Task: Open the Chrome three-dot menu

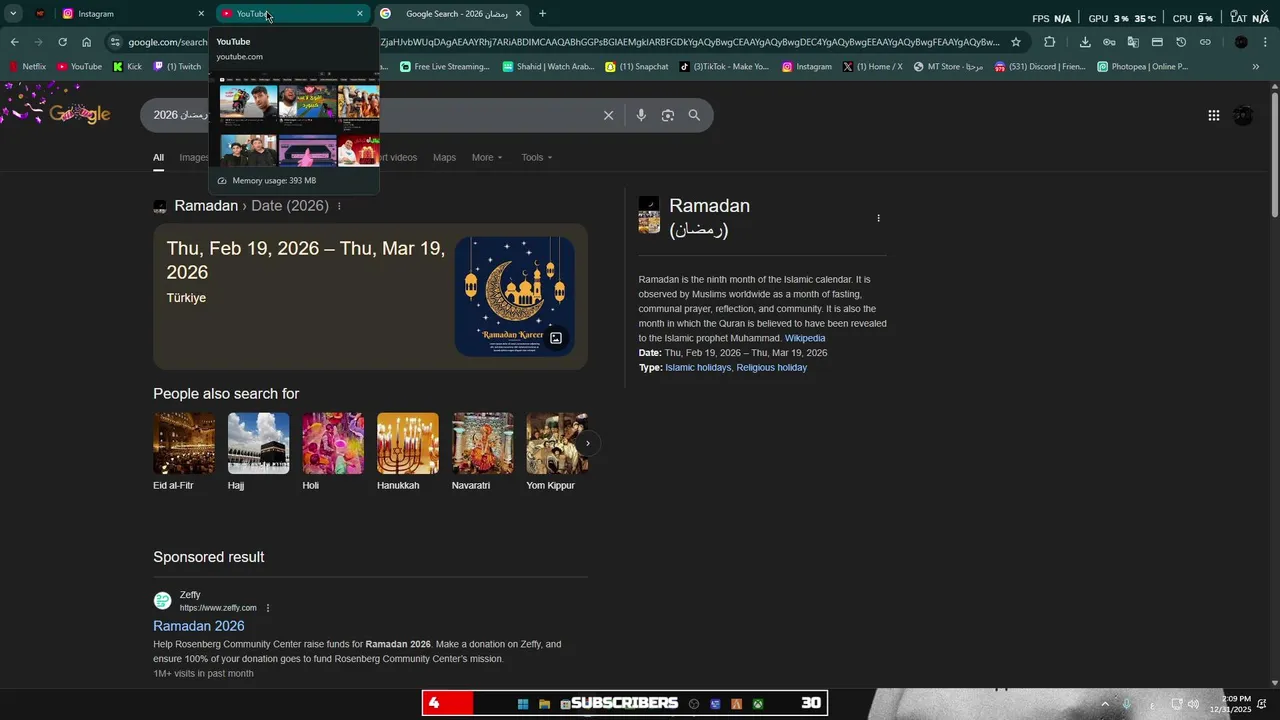Action: (1265, 42)
